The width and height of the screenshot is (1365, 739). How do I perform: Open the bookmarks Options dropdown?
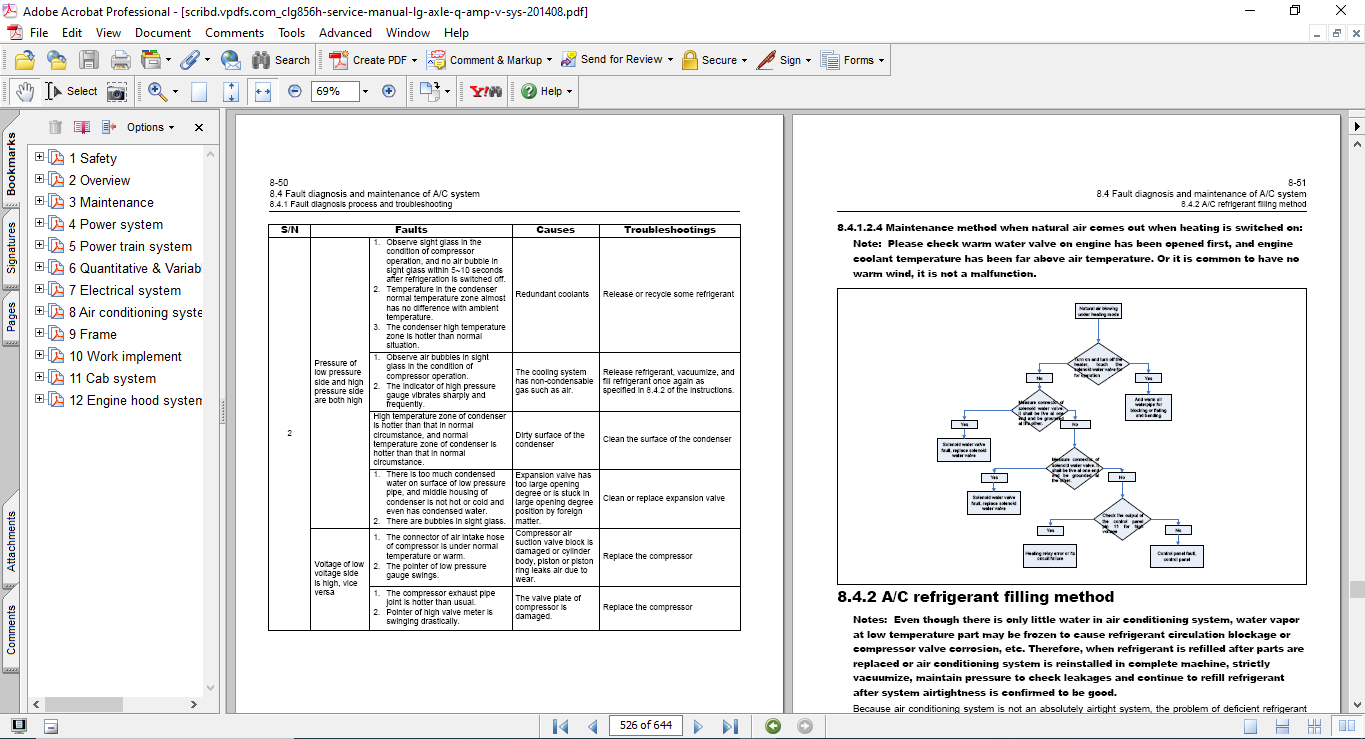pyautogui.click(x=150, y=127)
